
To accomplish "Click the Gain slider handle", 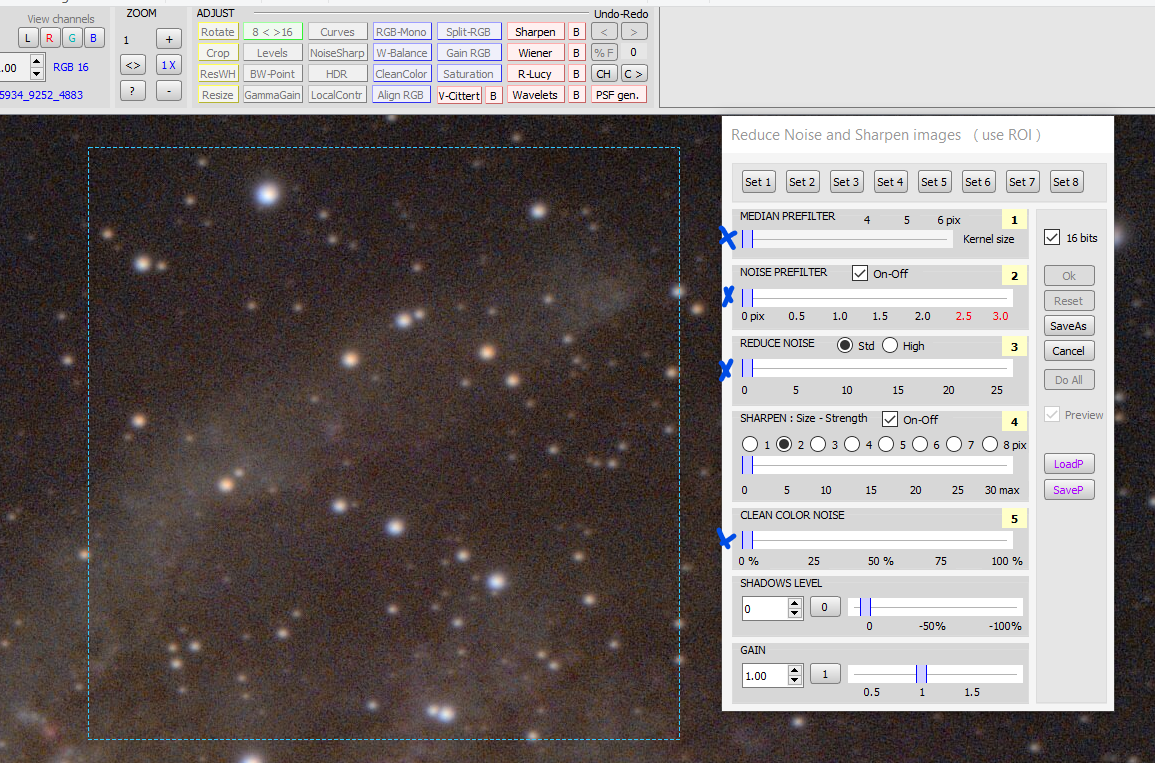I will point(921,674).
